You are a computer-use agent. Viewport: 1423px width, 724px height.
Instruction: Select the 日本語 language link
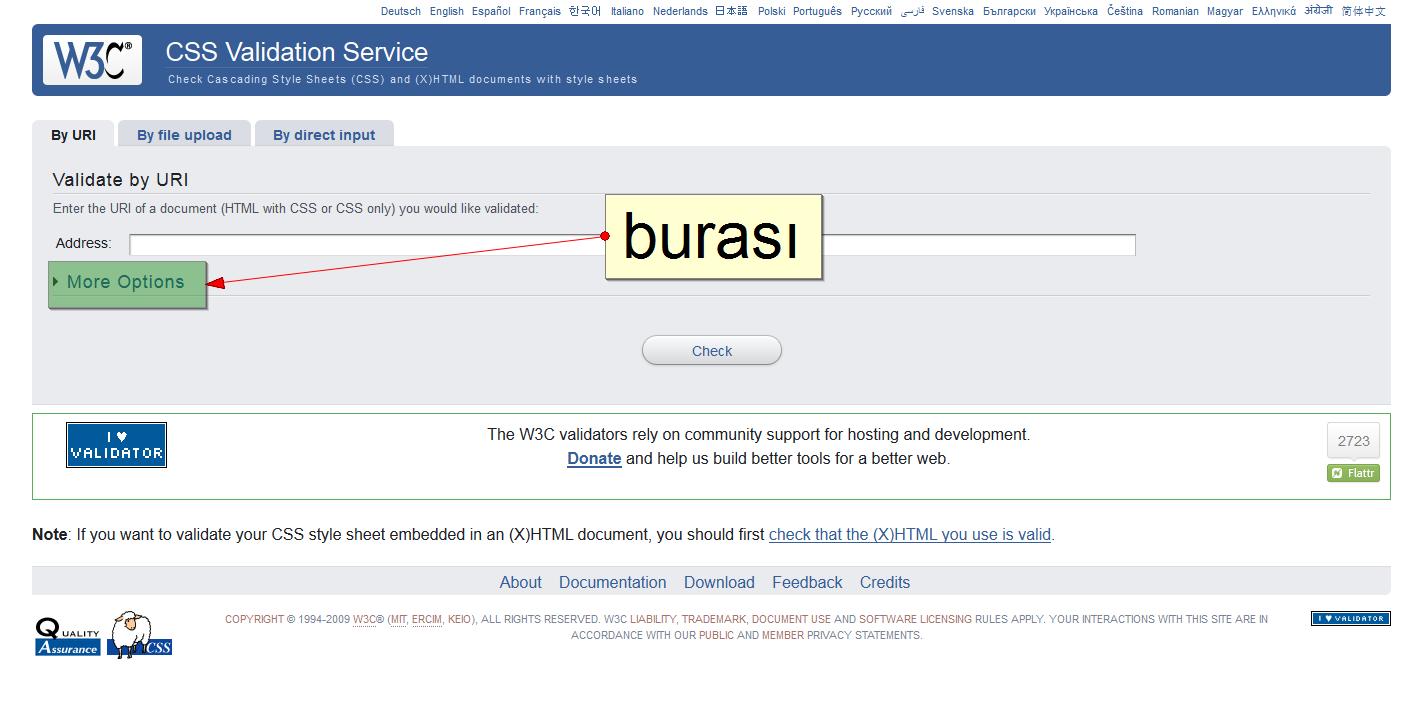pos(731,12)
